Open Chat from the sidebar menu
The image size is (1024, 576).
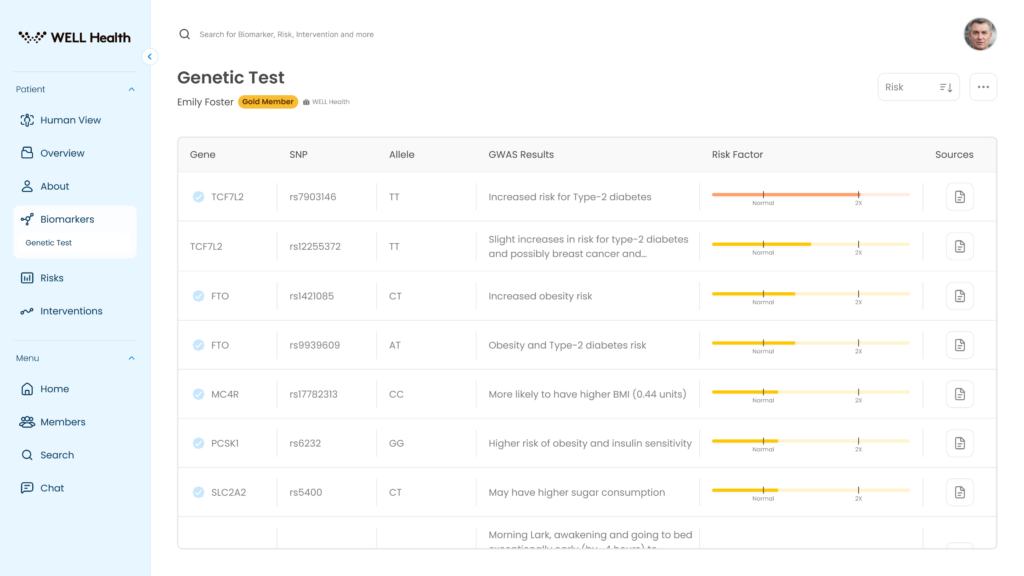[52, 488]
